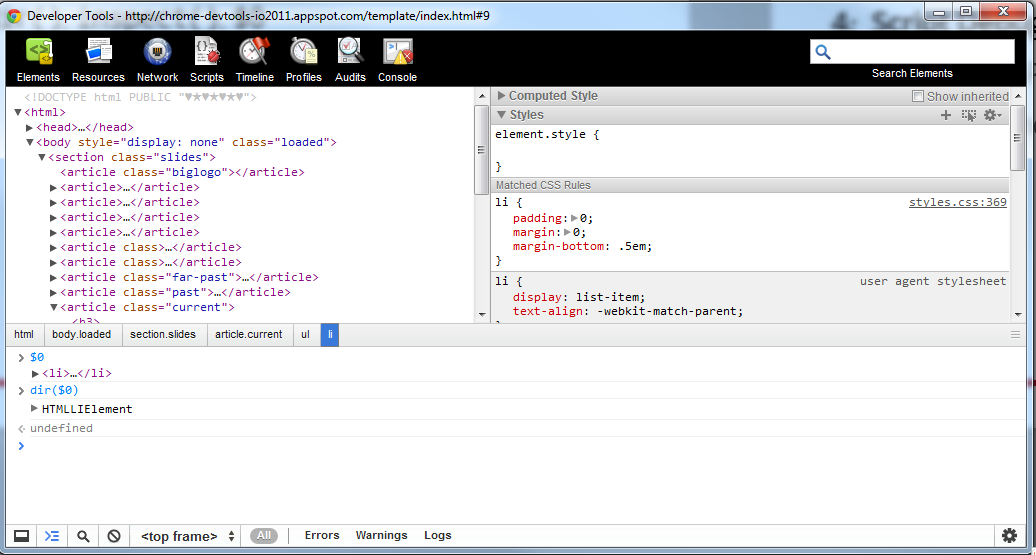
Task: Enable the Show inherited checkbox
Action: (917, 96)
